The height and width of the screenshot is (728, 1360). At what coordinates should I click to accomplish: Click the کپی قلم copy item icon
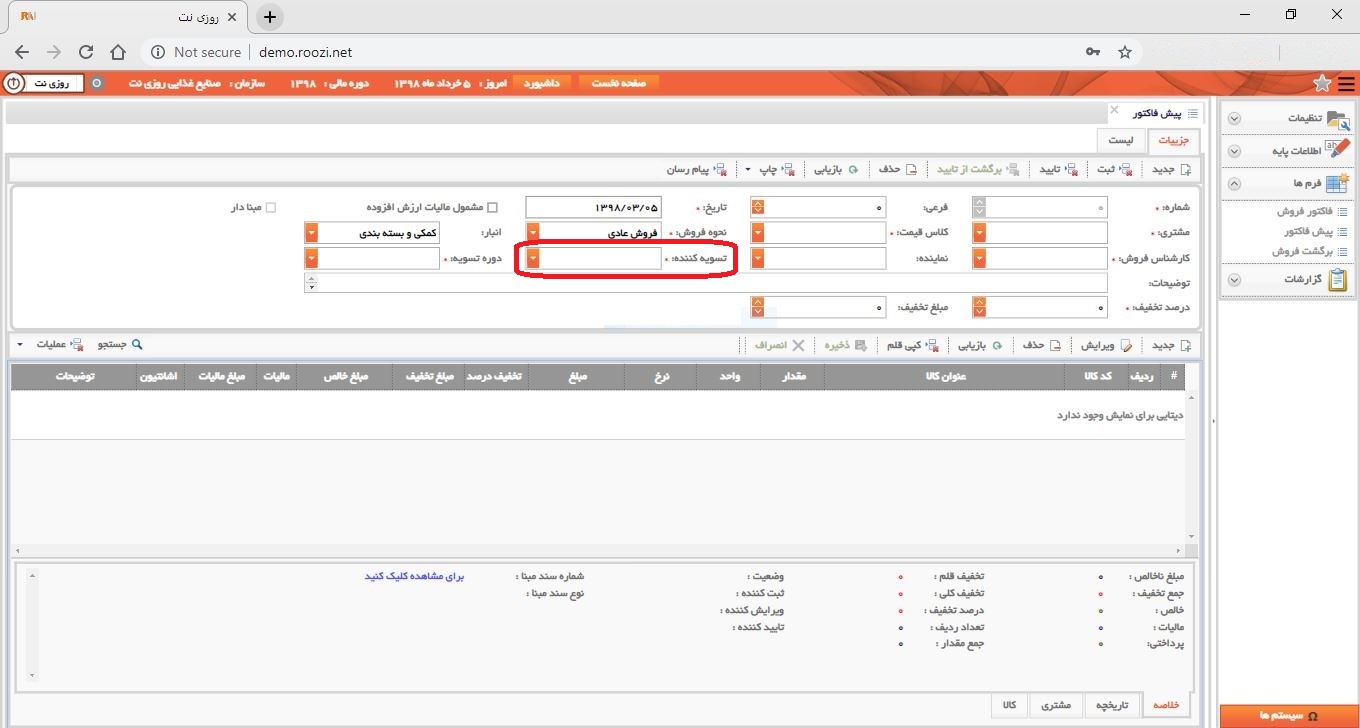tap(932, 345)
